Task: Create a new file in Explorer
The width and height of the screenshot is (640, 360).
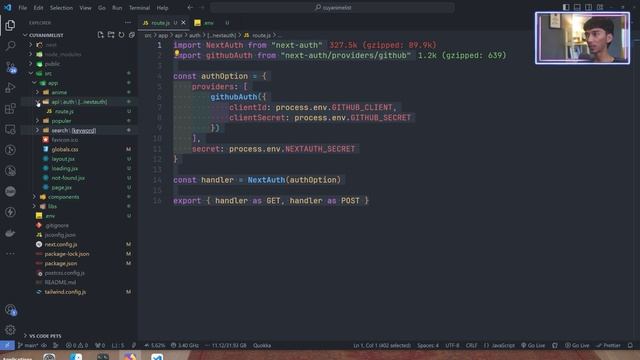Action: pyautogui.click(x=100, y=35)
